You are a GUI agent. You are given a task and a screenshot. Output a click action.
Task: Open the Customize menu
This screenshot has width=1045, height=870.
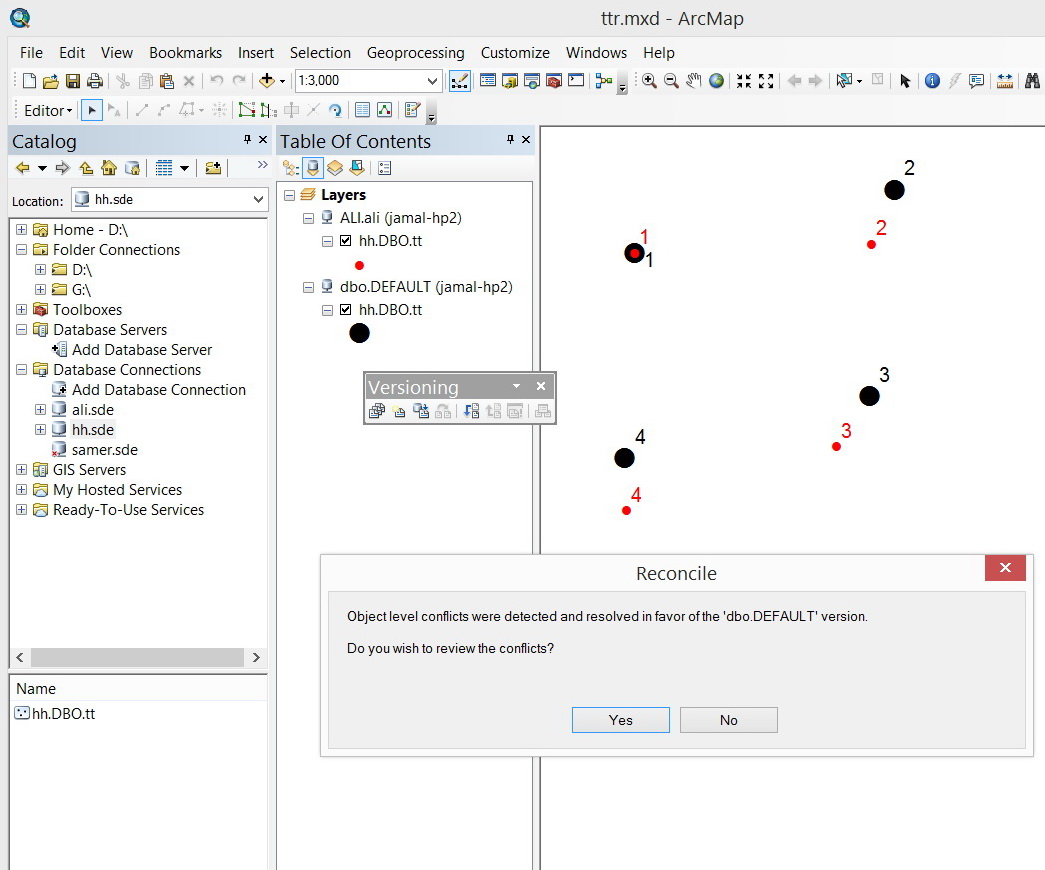(515, 53)
